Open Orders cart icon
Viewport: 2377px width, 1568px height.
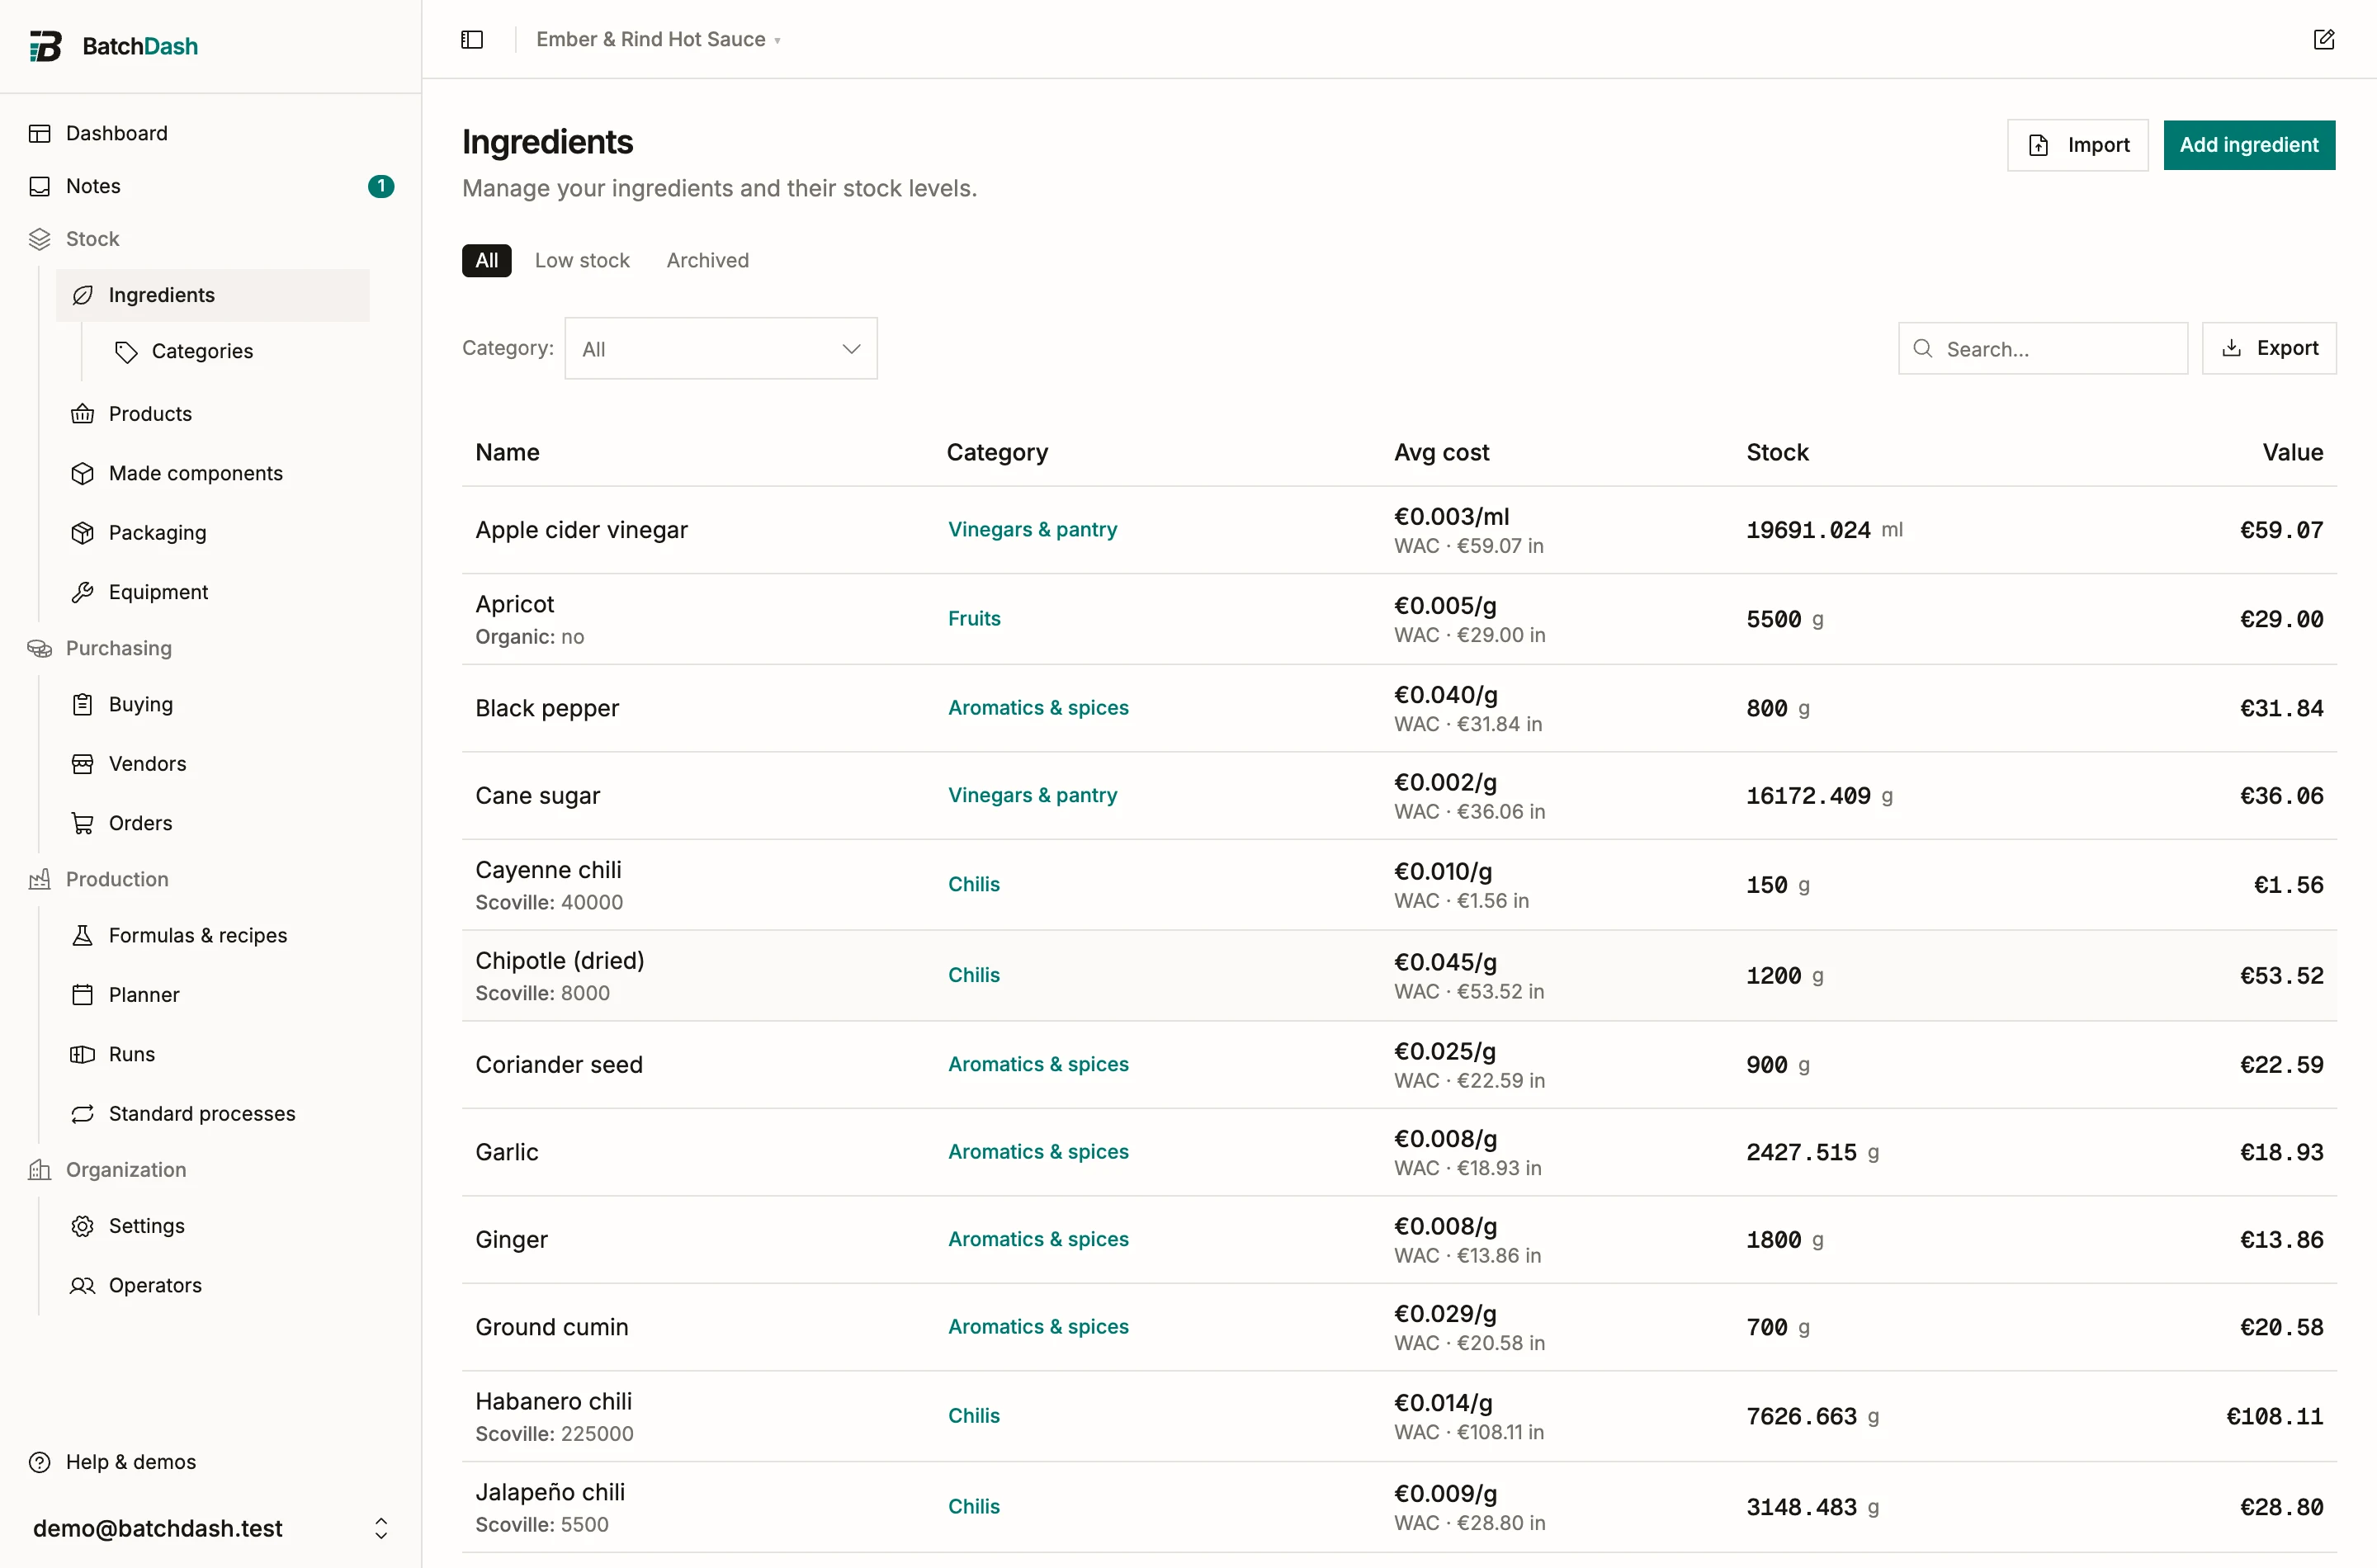(83, 823)
